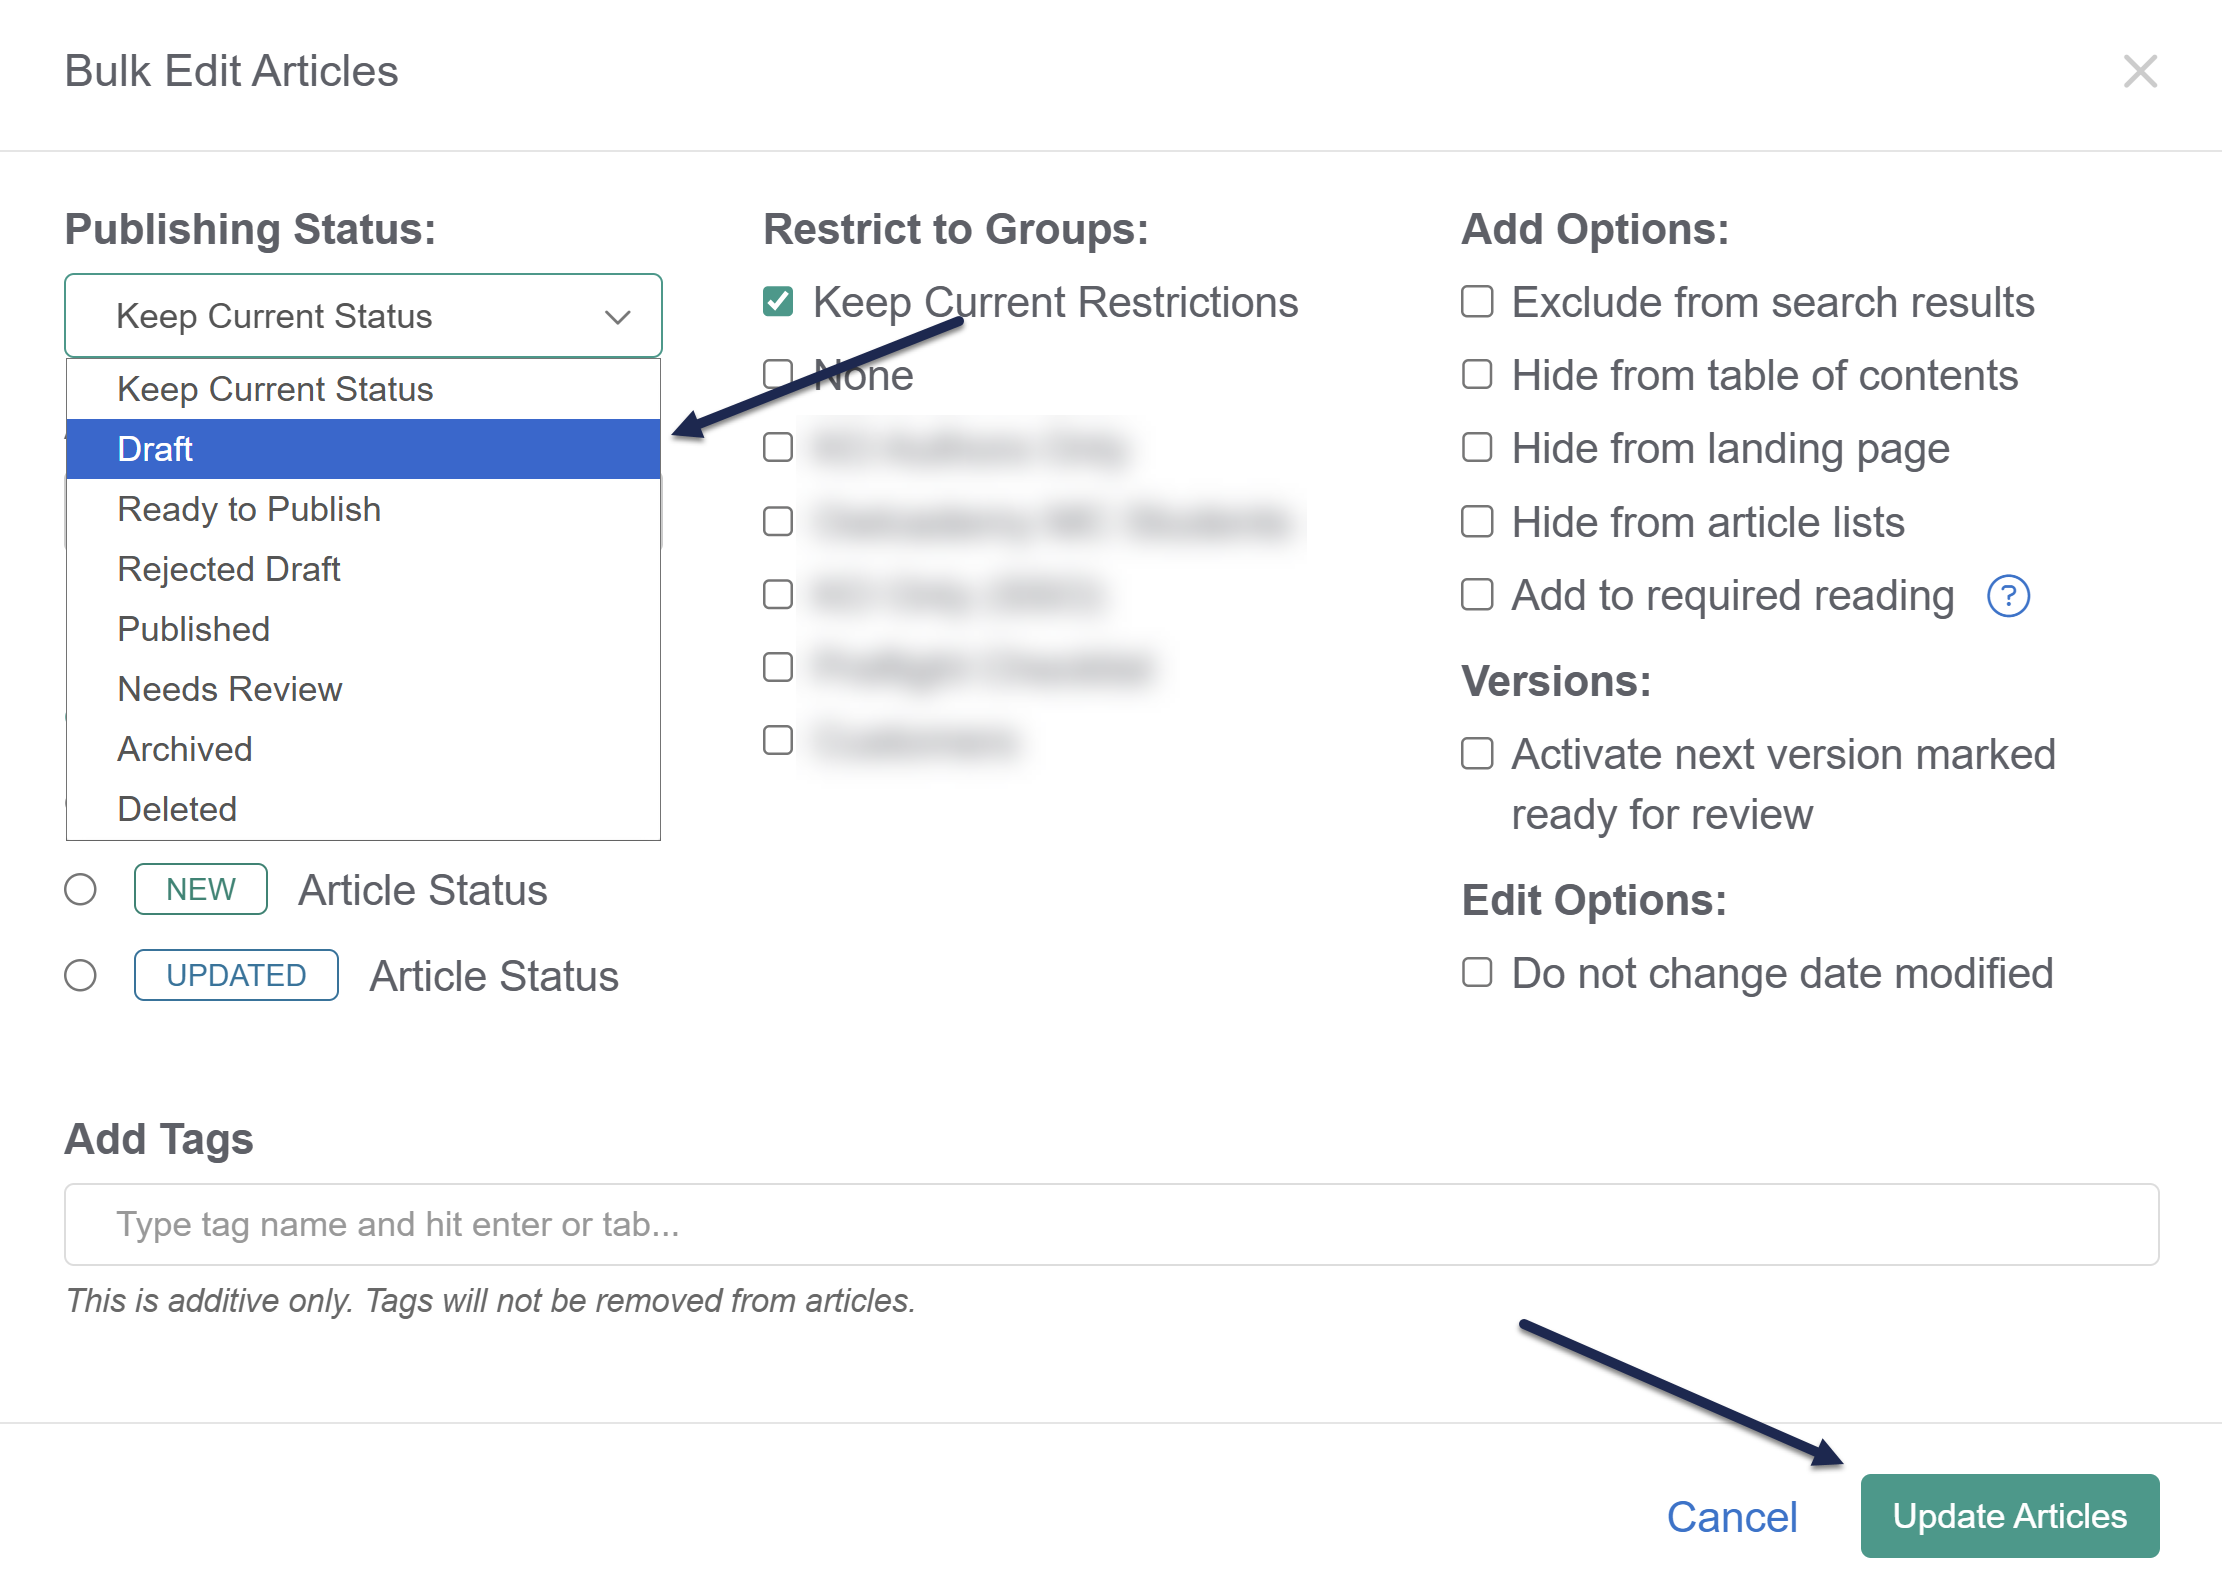Click the Cancel link
The image size is (2222, 1596).
1731,1517
